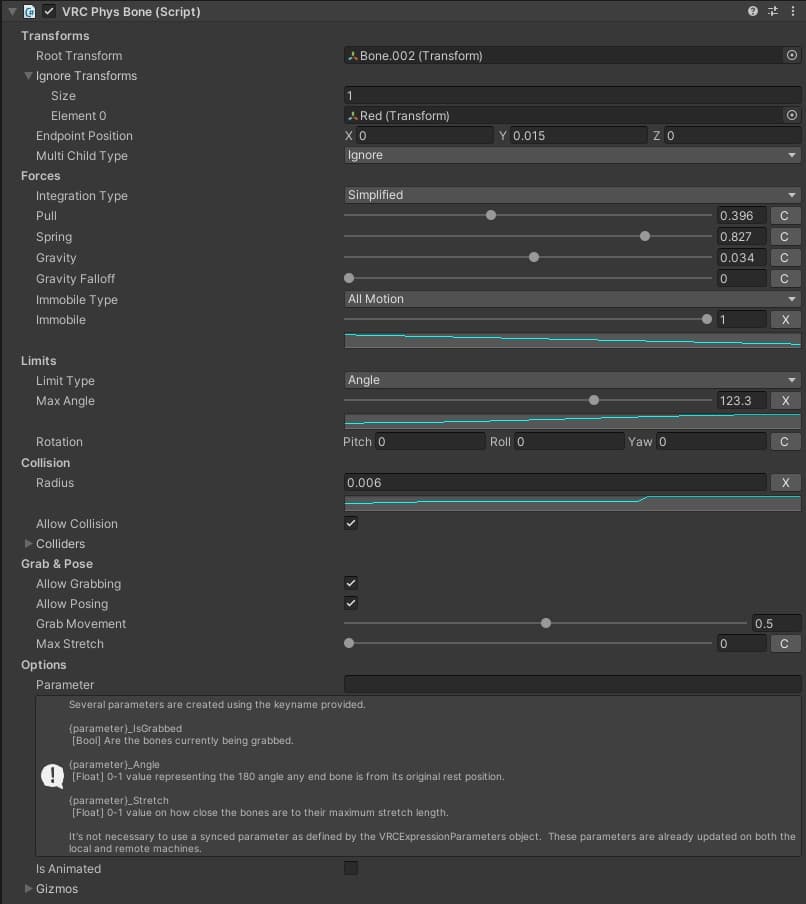This screenshot has height=904, width=806.
Task: Click the C button next to Gravity
Action: click(x=785, y=257)
